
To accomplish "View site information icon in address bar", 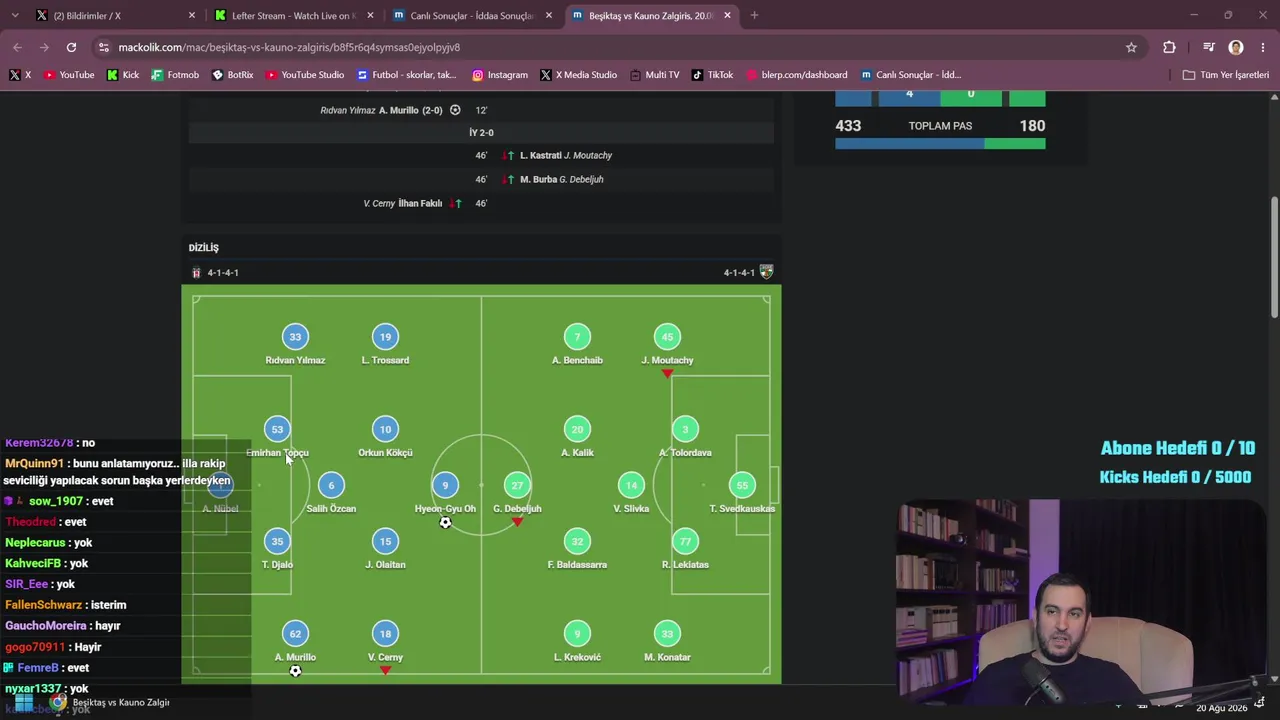I will [x=104, y=47].
